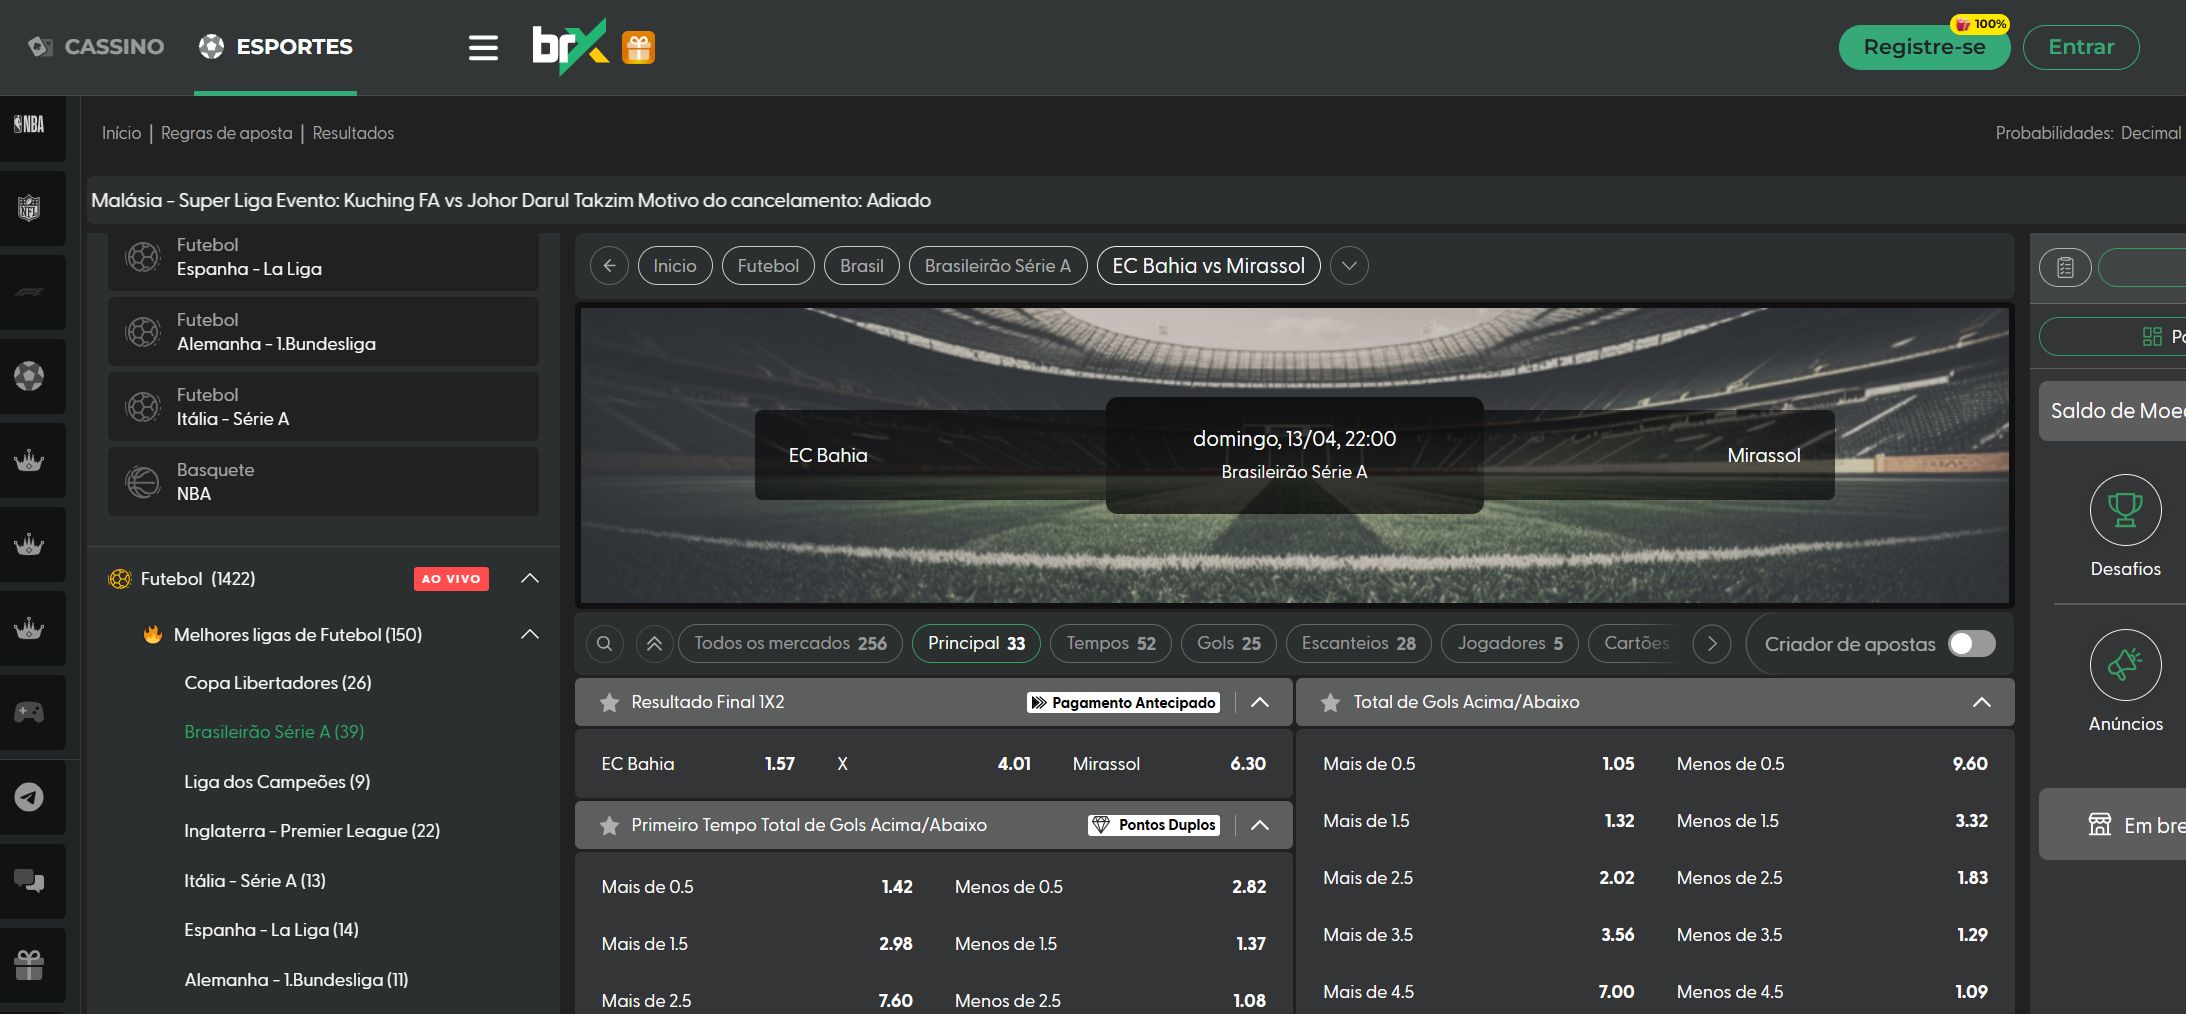
Task: Open the Formula 1 logo shortcut
Action: tap(29, 292)
